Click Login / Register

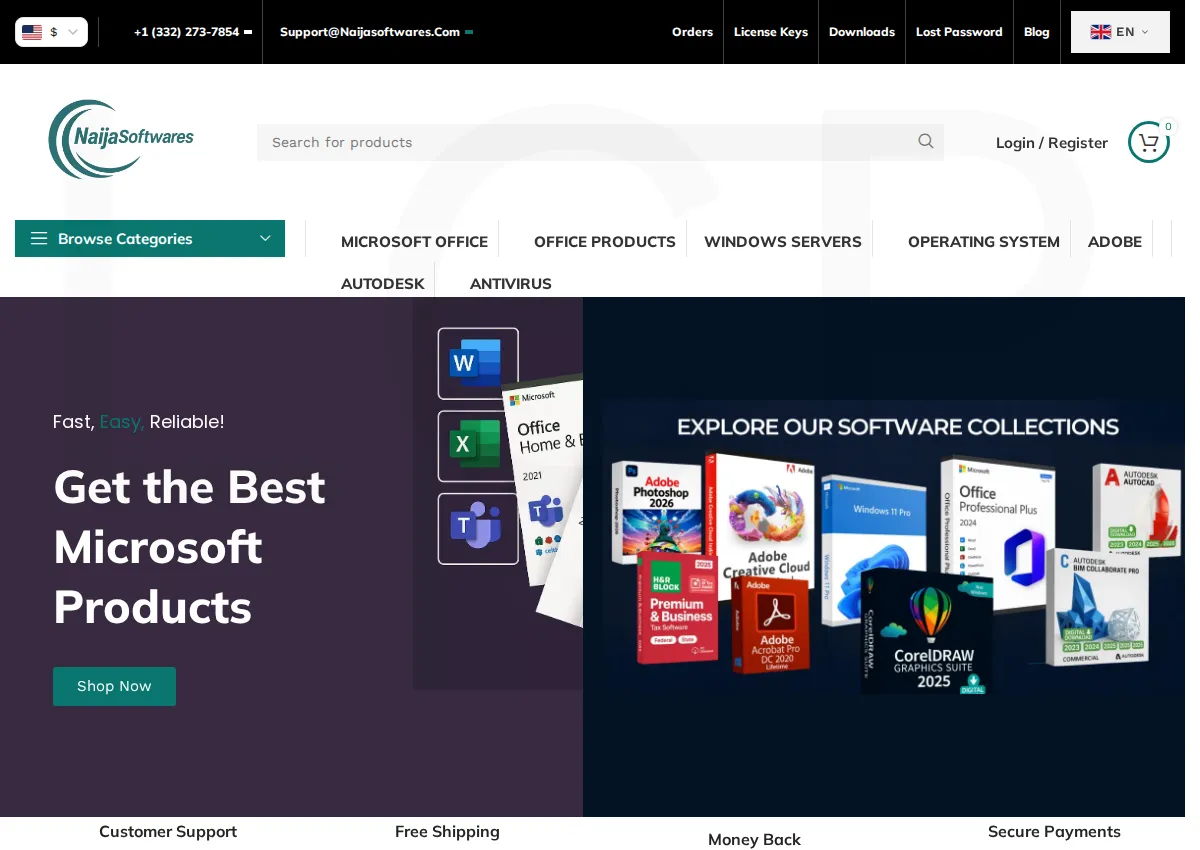click(1052, 143)
